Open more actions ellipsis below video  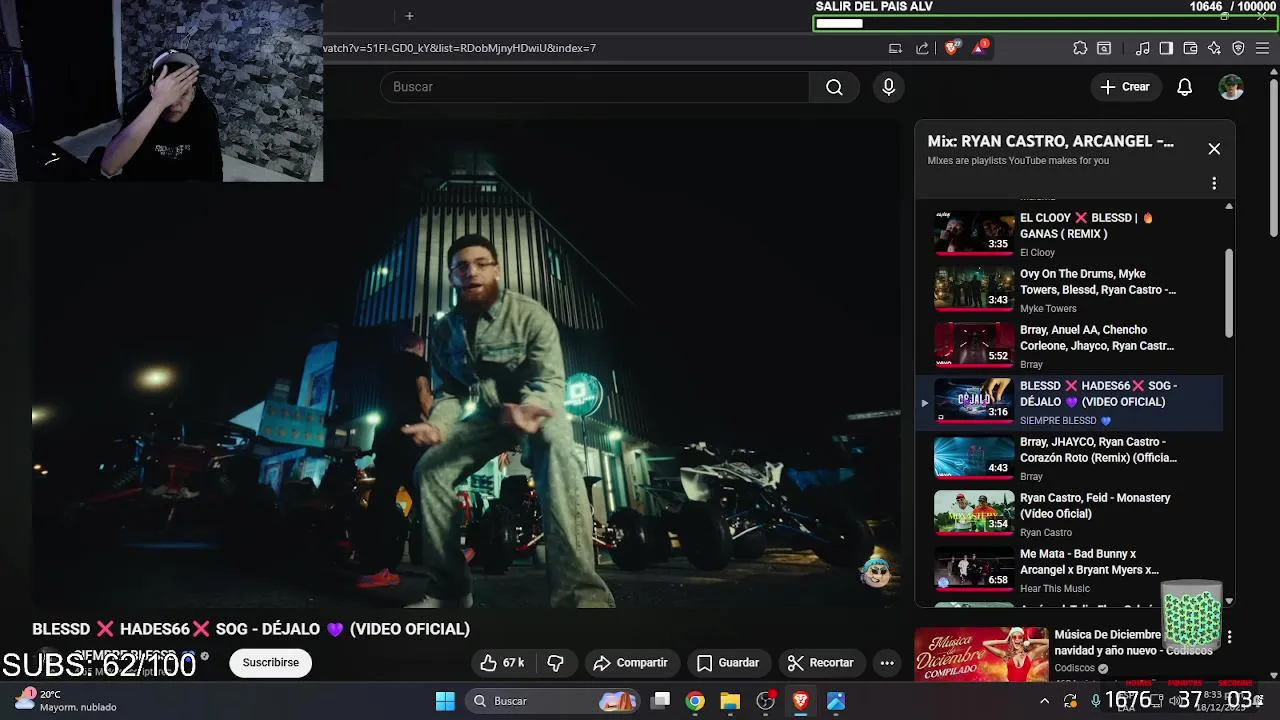click(x=887, y=663)
